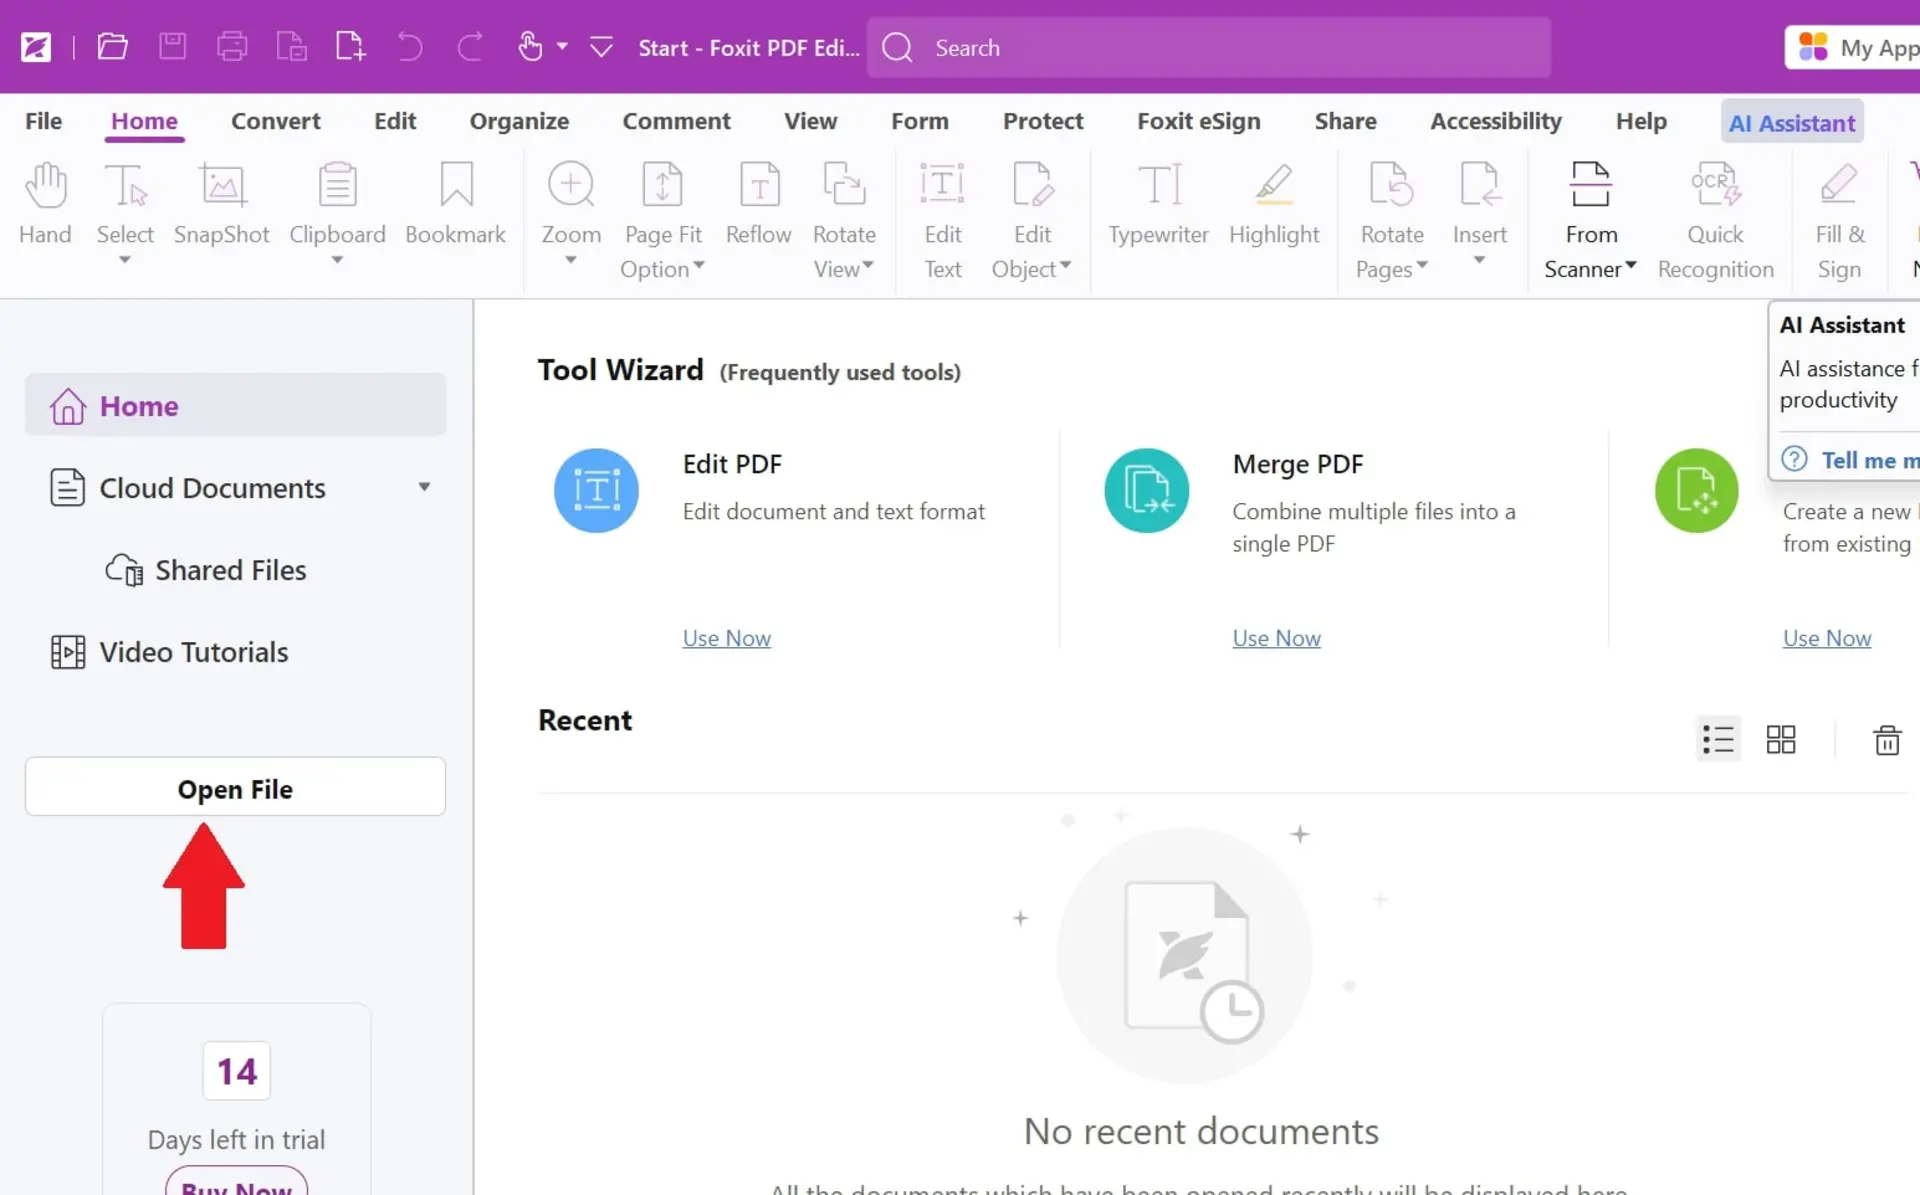Click the Page Fit Option icon
Viewport: 1920px width, 1195px height.
pos(662,185)
